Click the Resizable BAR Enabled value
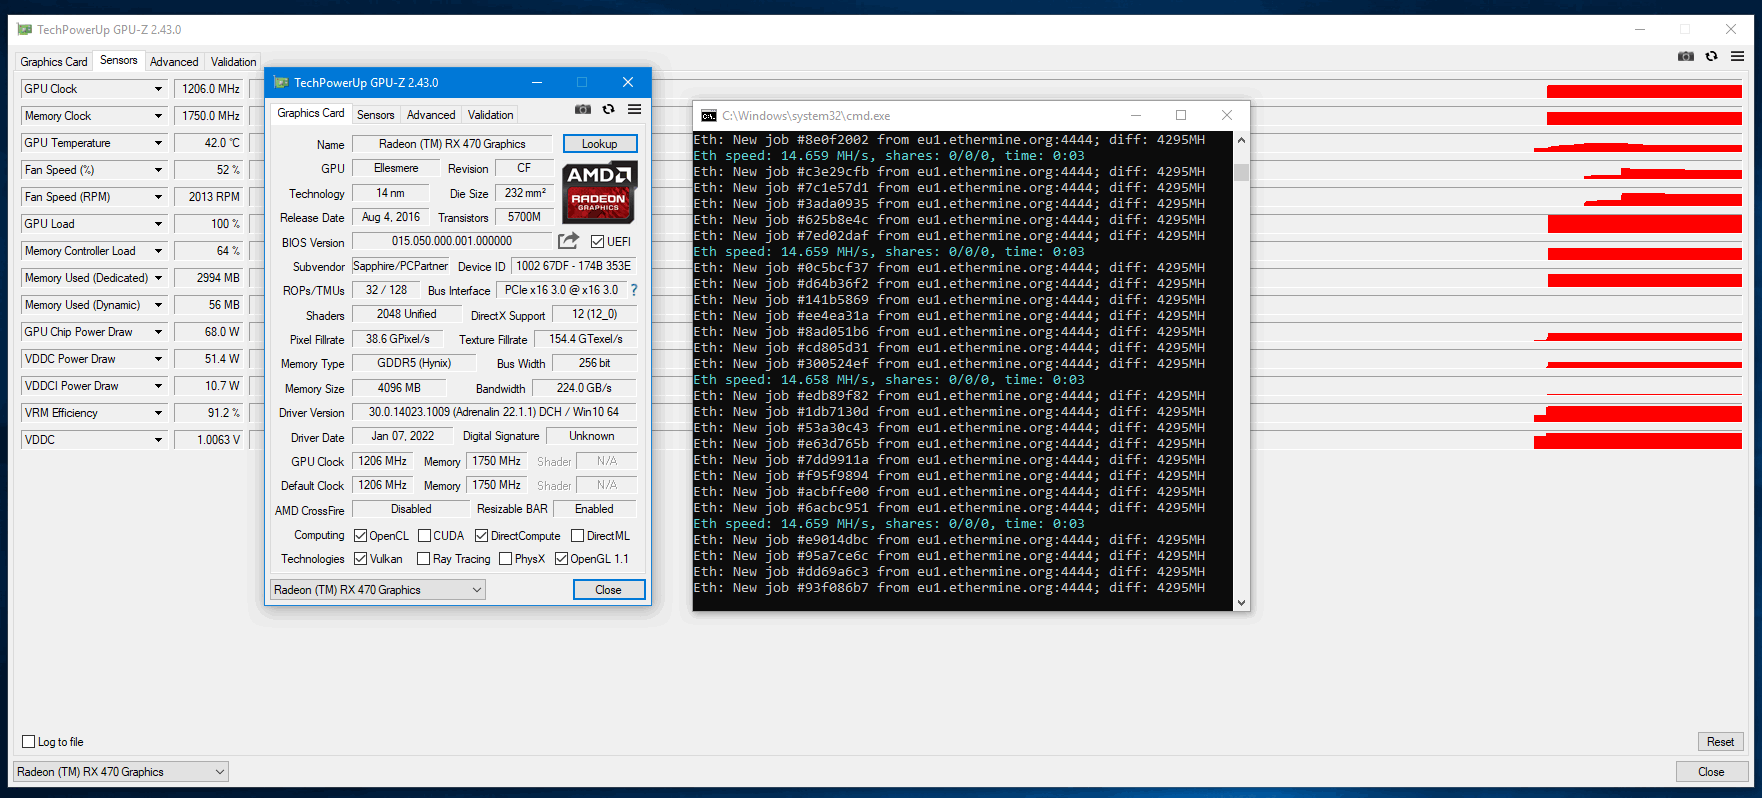This screenshot has width=1762, height=798. pos(595,509)
